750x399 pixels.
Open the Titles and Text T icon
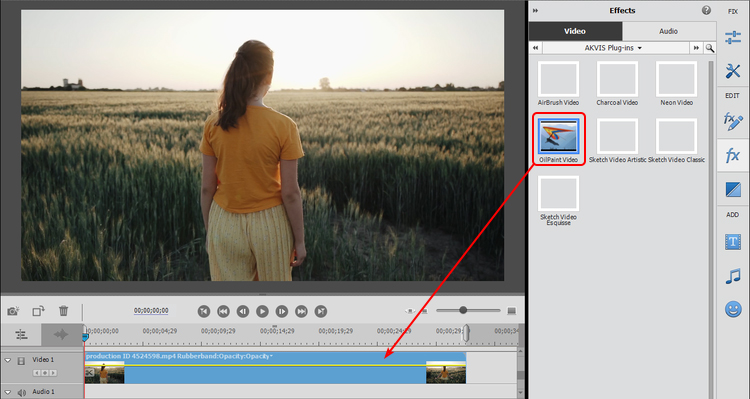(732, 242)
